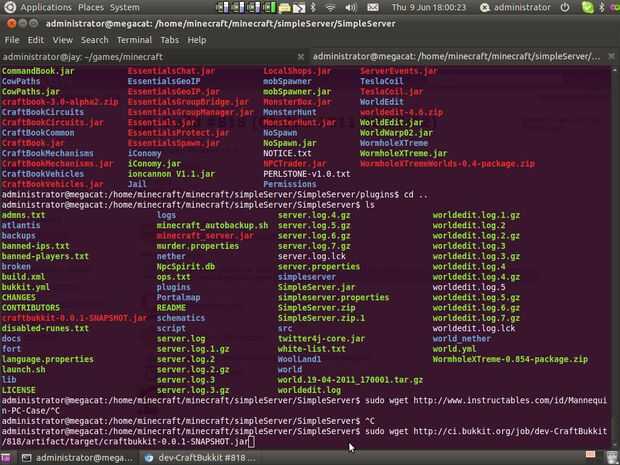Viewport: 620px width, 465px height.
Task: Click the show desktop icon in bottom panel
Action: (x=6, y=458)
